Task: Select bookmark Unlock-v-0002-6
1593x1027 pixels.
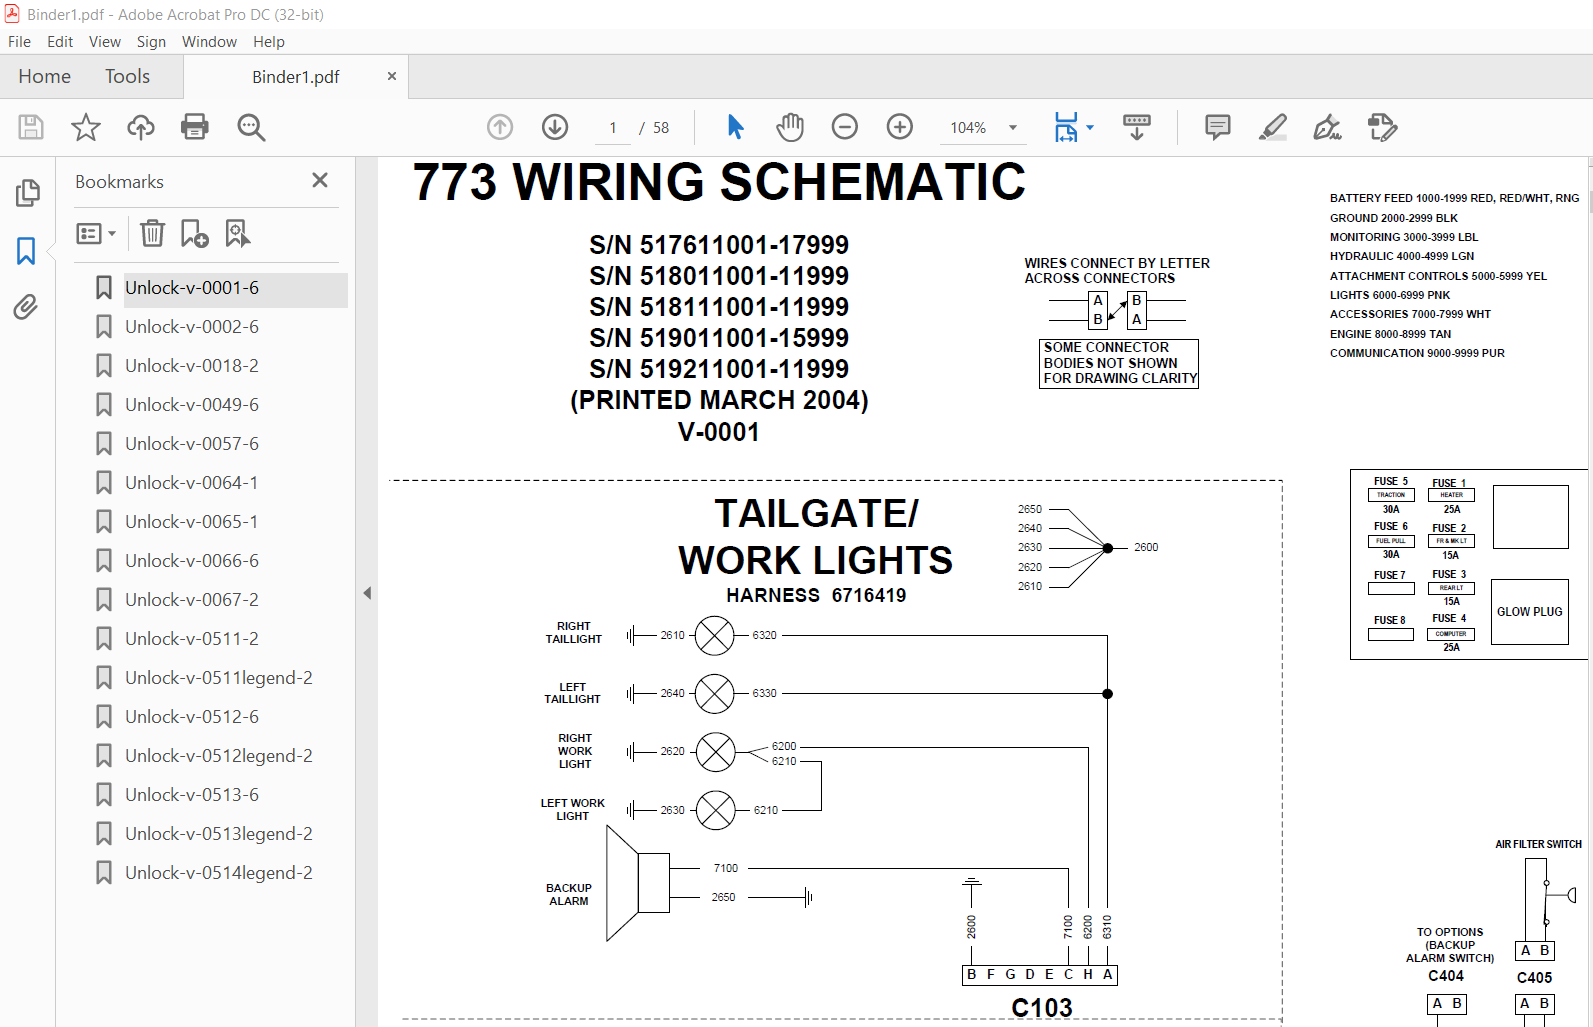Action: [192, 327]
